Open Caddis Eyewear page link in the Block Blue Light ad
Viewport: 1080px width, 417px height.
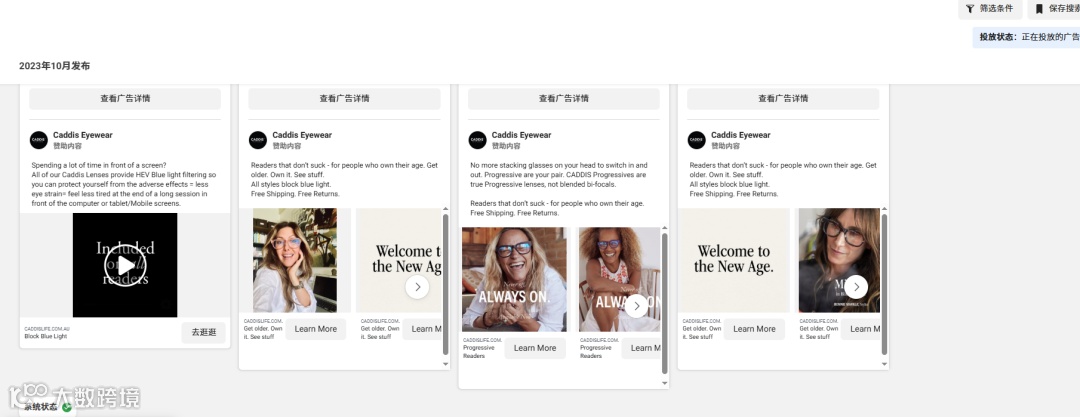[x=83, y=135]
